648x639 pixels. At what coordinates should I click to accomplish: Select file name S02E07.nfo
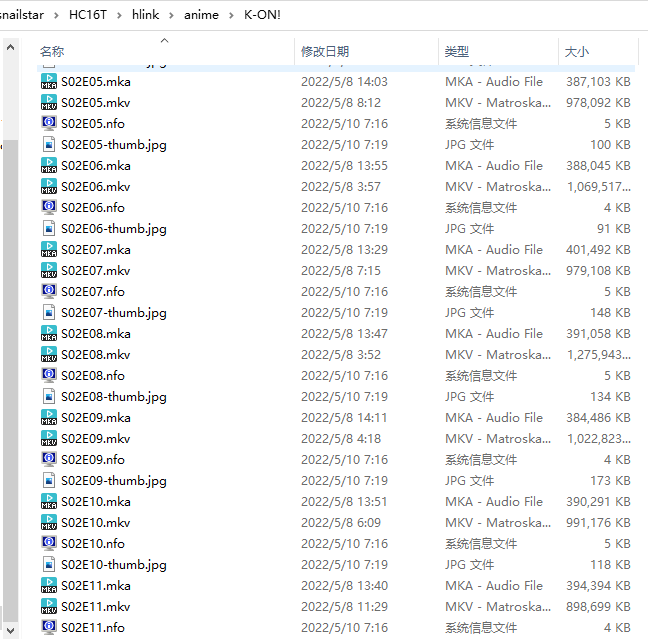93,292
